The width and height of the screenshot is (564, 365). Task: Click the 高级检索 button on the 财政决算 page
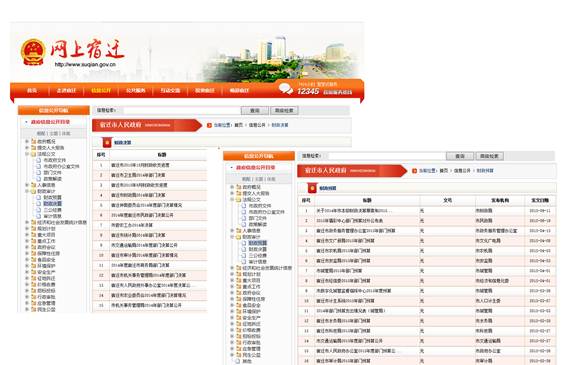[284, 110]
